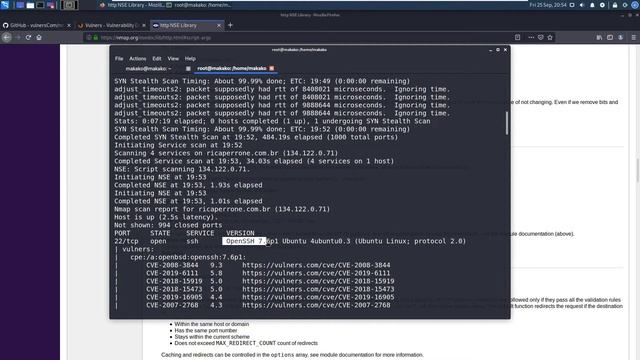Click the 22/tcp port row

(x=290, y=241)
